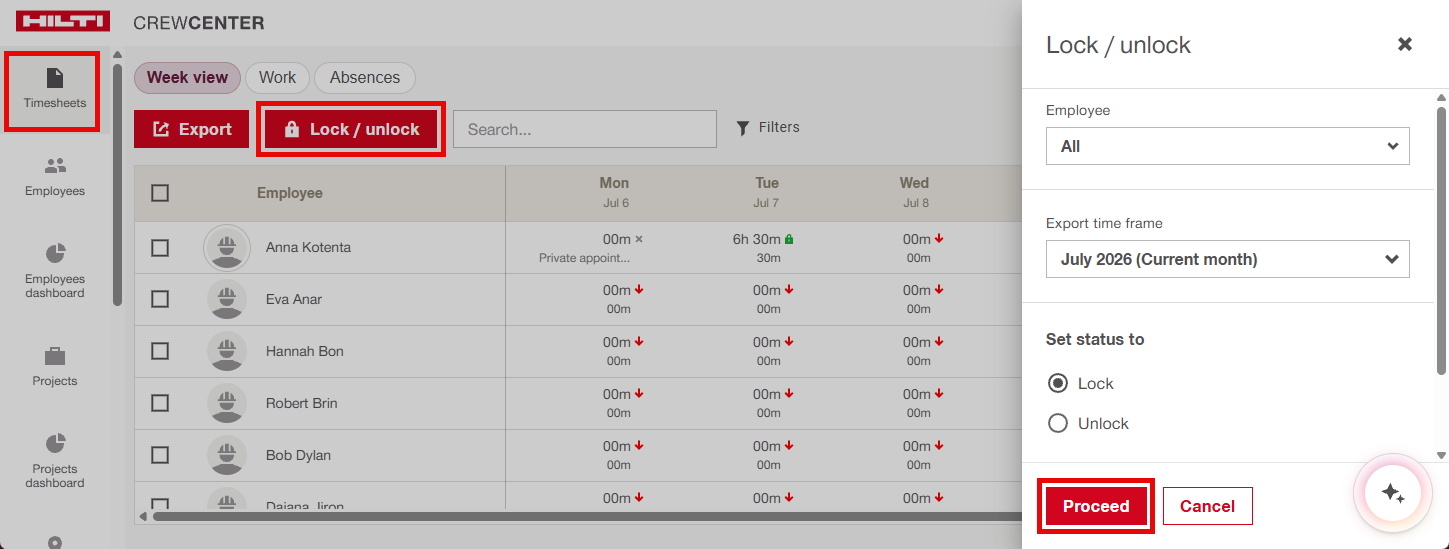1449x549 pixels.
Task: Open the Filters funnel control
Action: click(768, 127)
